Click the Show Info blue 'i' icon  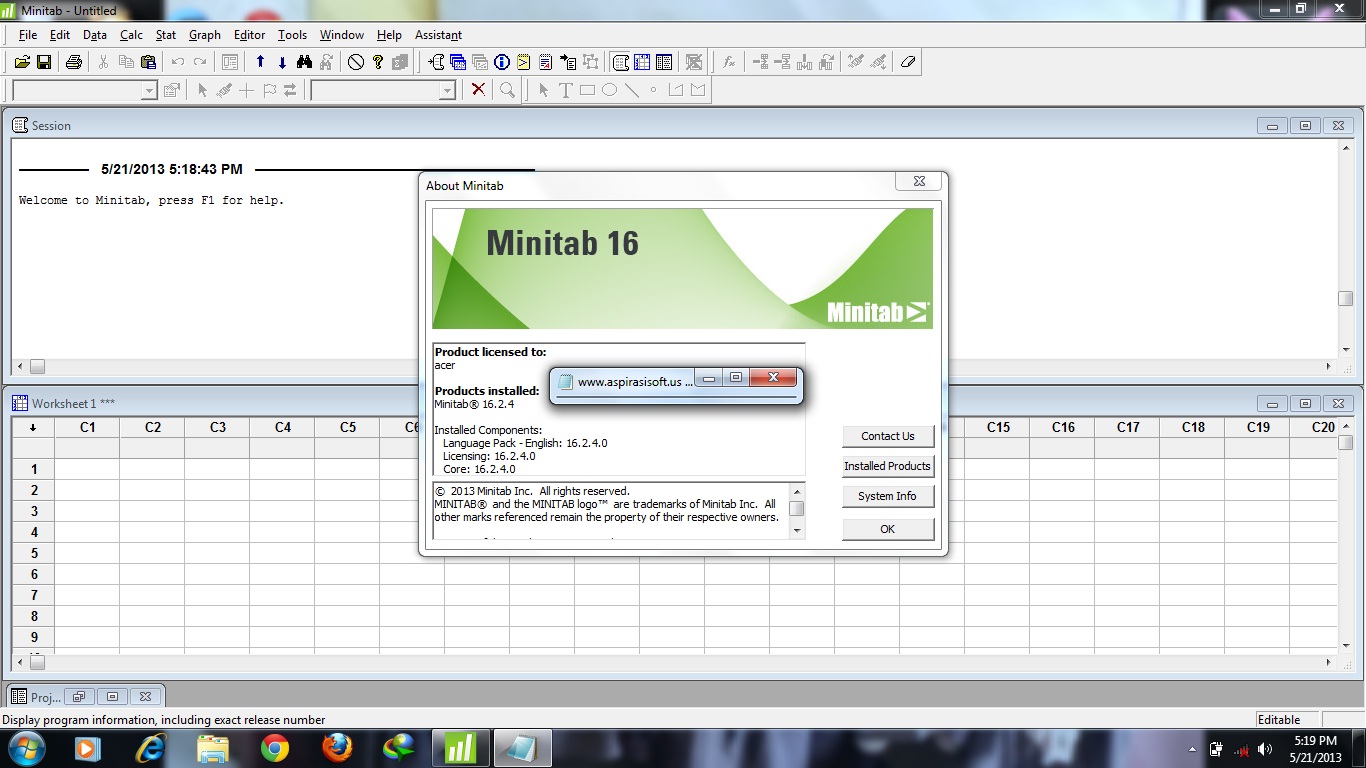click(502, 62)
